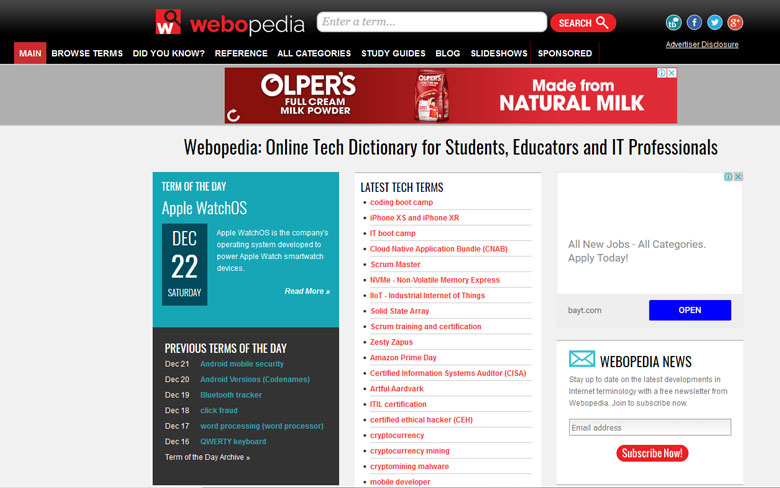Click the Webopedia News envelope icon
The width and height of the screenshot is (780, 488).
(x=582, y=359)
